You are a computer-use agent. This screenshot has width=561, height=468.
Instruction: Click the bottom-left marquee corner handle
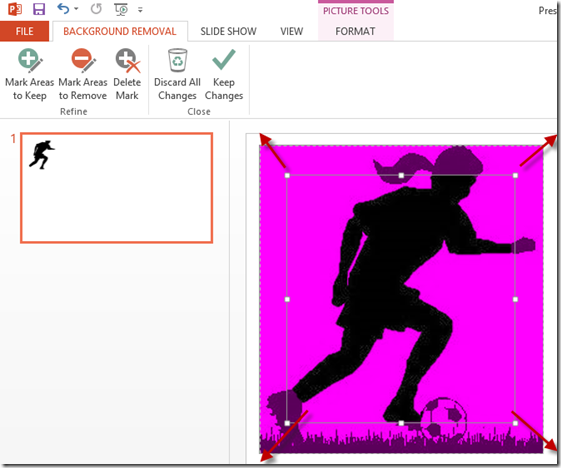[287, 423]
